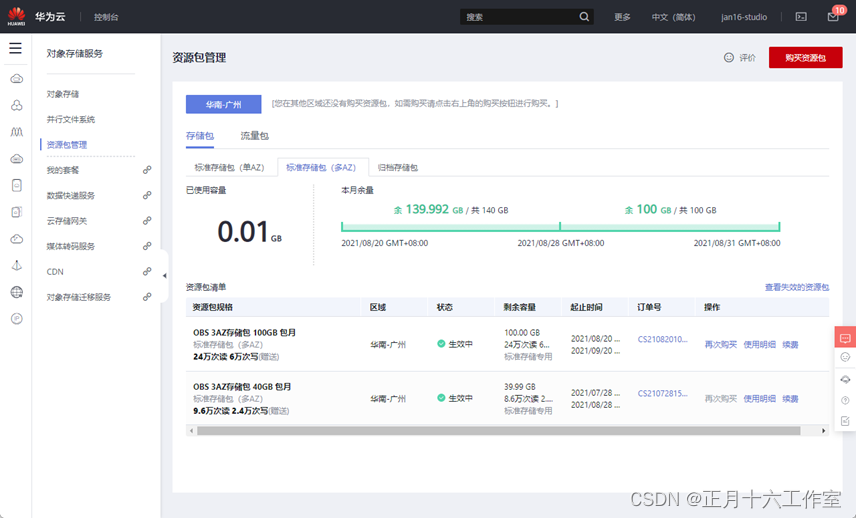Open external link icon for CDN

[x=147, y=271]
